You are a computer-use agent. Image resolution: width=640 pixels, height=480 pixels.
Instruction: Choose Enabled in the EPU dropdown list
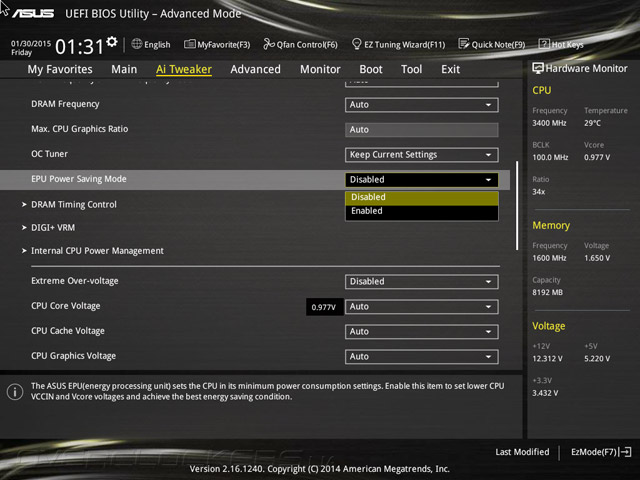422,211
